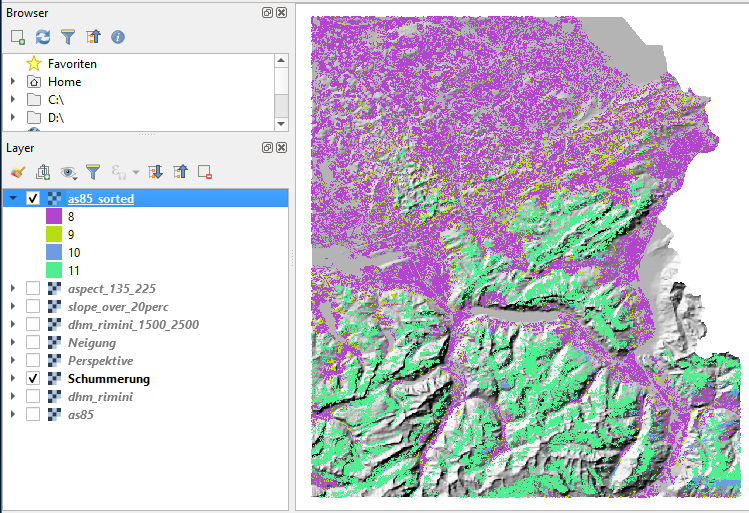Screen dimensions: 749x513
Task: Click the Add Group icon in Layer panel
Action: click(x=43, y=172)
